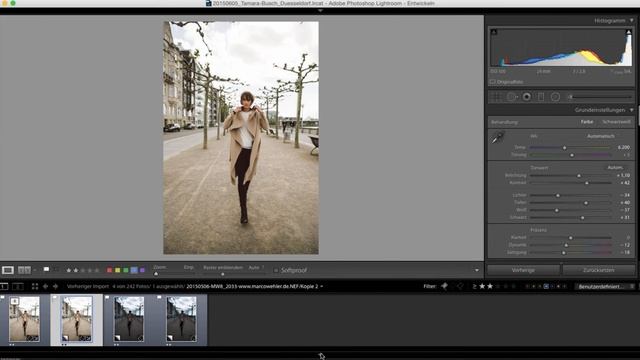Choose Schwarzweiß treatment
The width and height of the screenshot is (640, 360).
[x=616, y=122]
